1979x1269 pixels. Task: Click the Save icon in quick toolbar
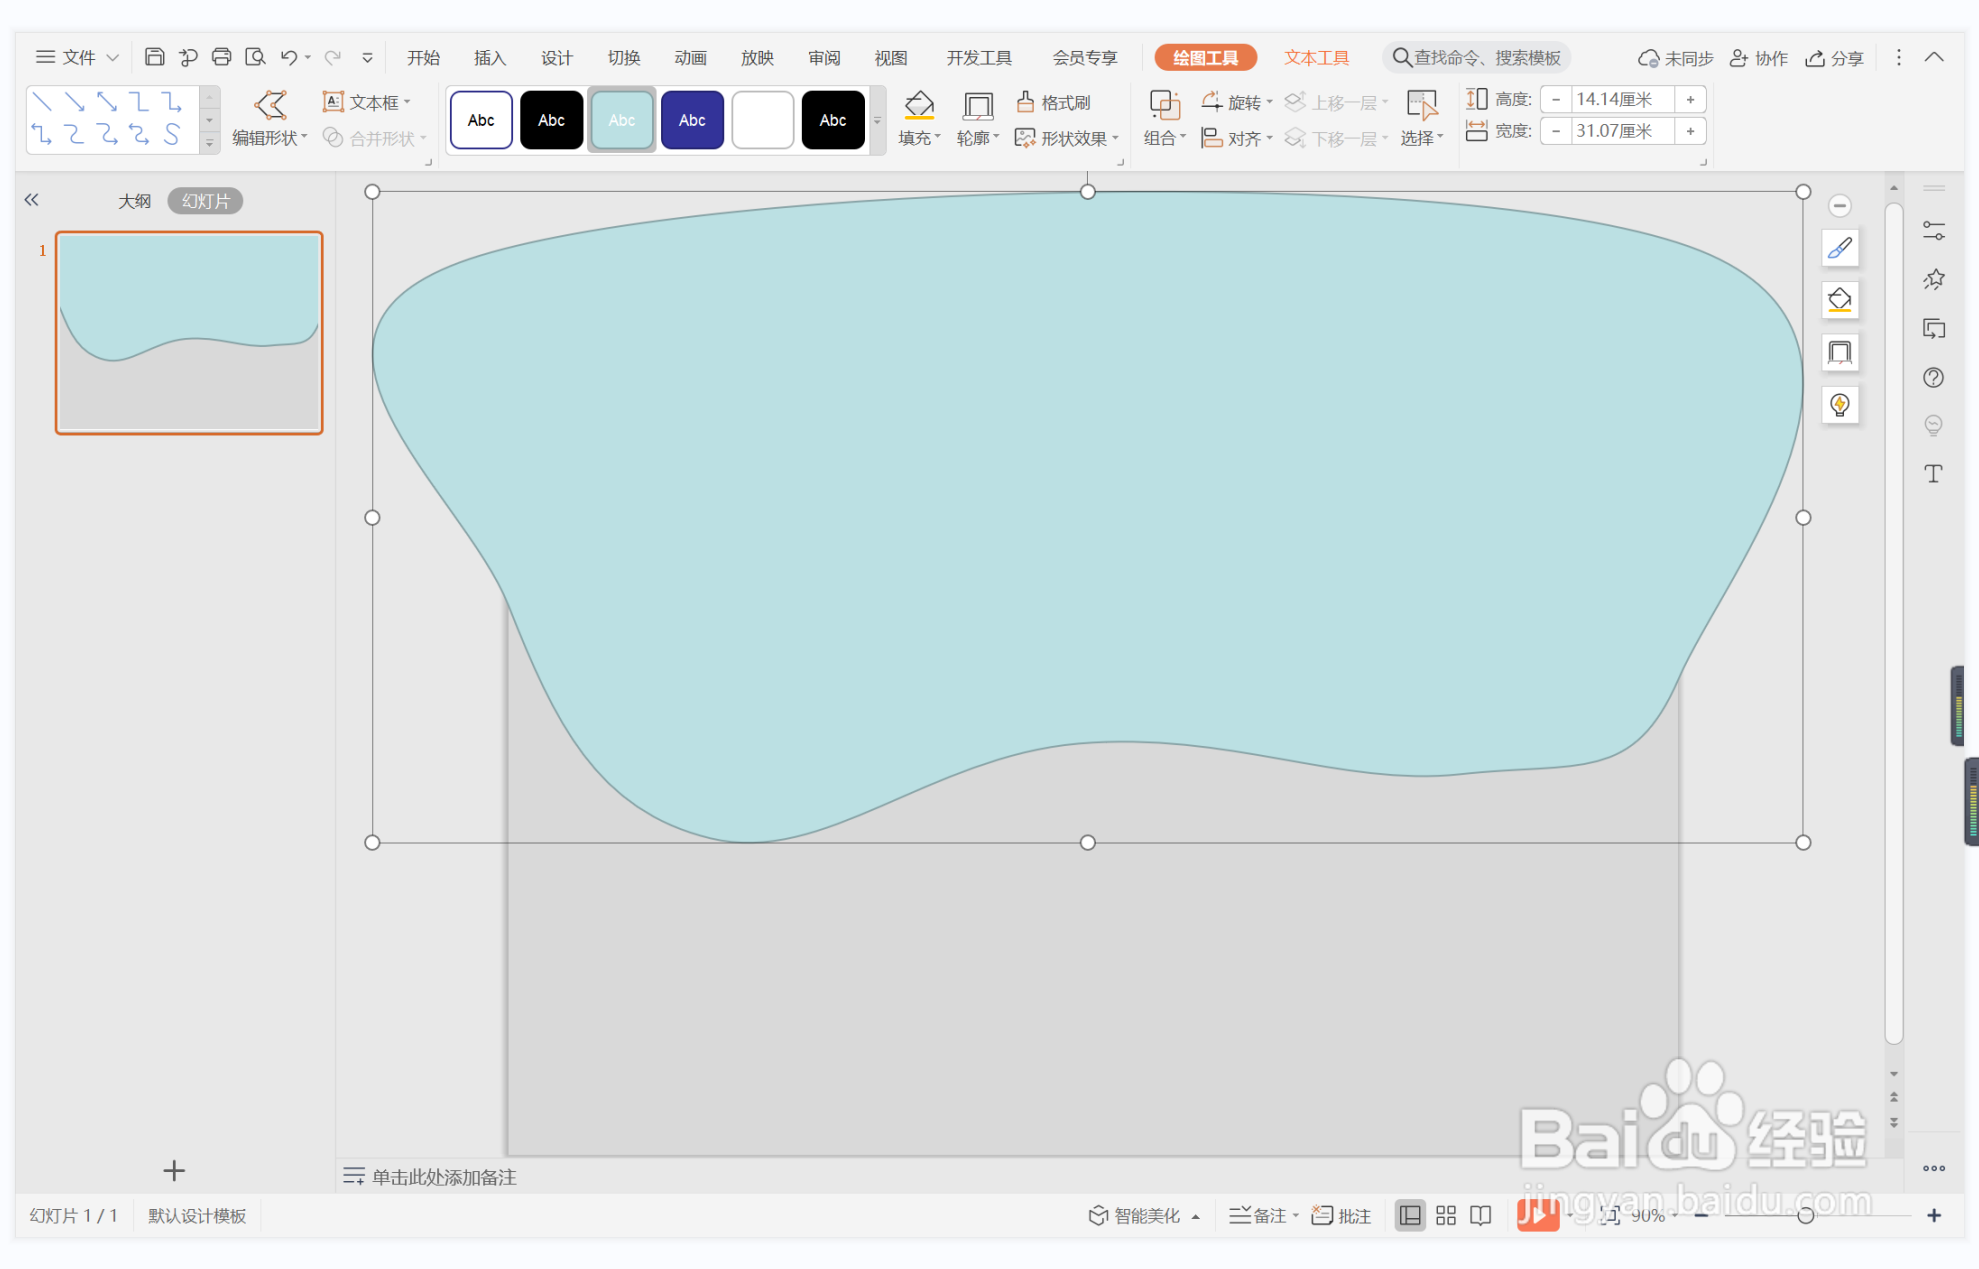154,57
